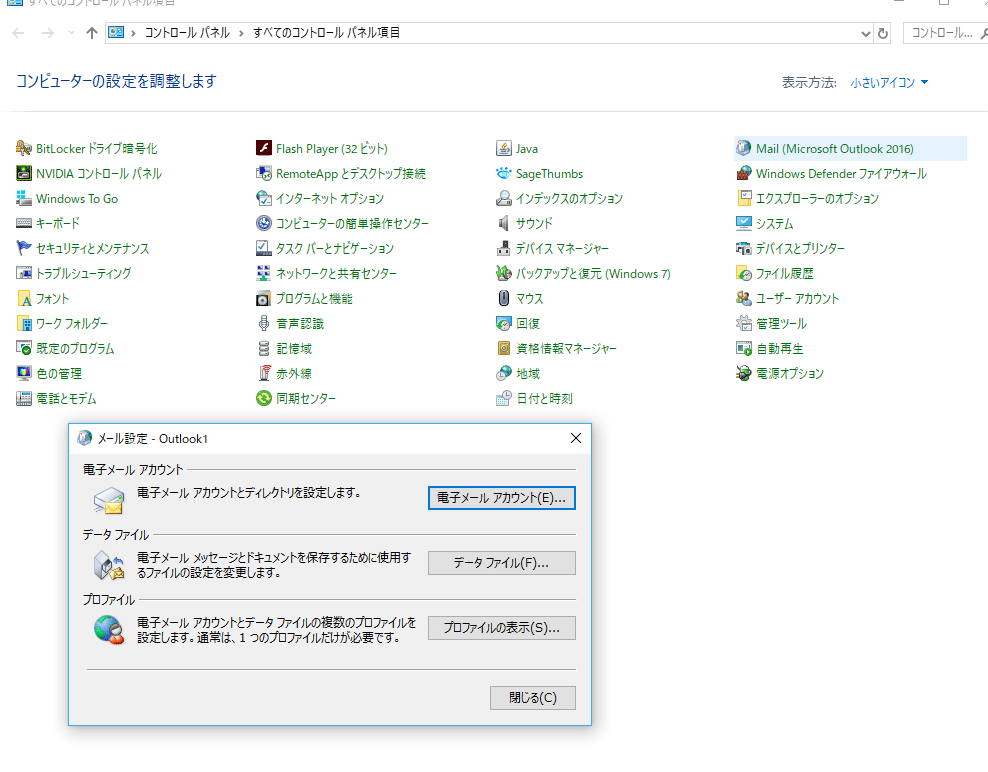Open the Java icon
Screen dimensions: 988x772
click(503, 149)
